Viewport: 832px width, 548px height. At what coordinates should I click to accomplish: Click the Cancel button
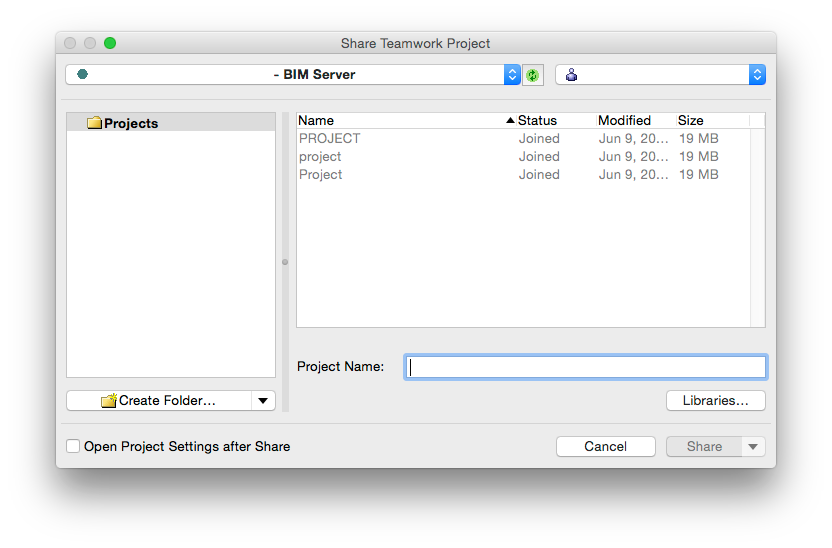605,447
